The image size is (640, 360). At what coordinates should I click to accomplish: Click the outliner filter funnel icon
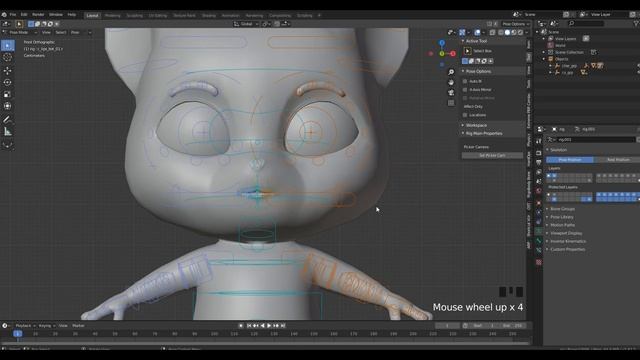click(x=636, y=24)
